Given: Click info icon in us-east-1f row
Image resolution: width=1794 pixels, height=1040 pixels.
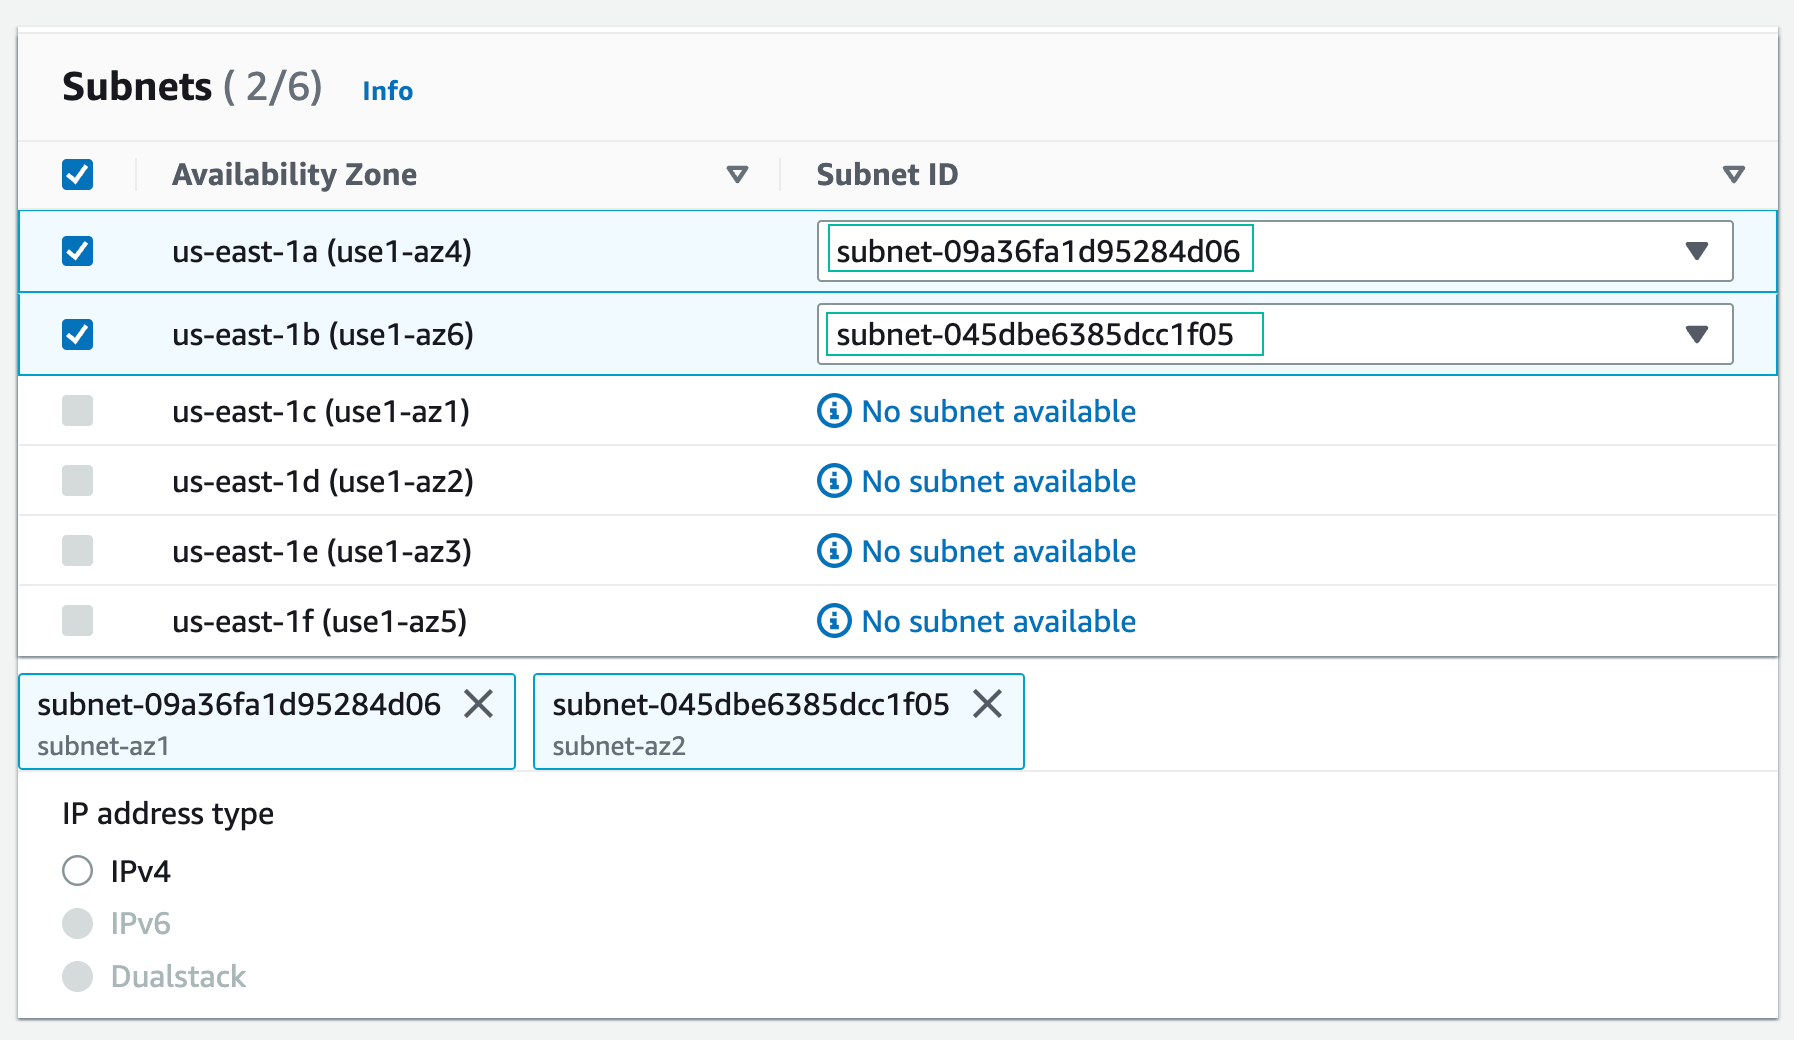Looking at the screenshot, I should click(834, 621).
